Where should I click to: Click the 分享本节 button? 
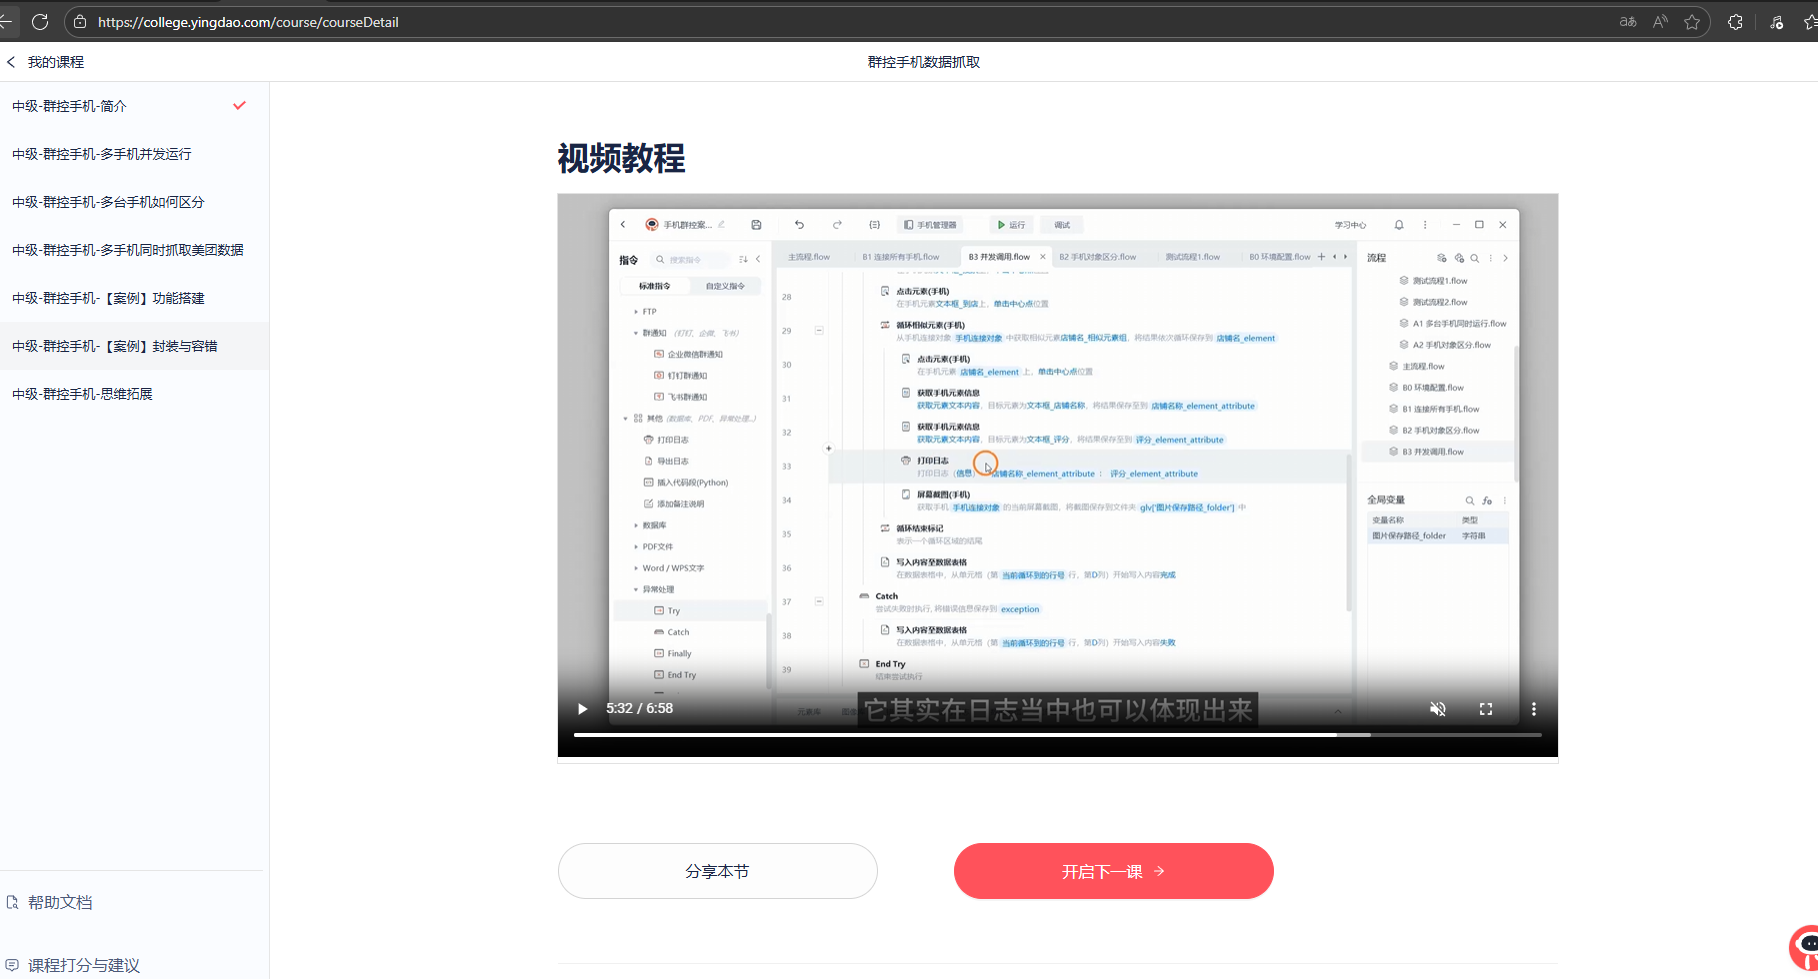coord(718,871)
